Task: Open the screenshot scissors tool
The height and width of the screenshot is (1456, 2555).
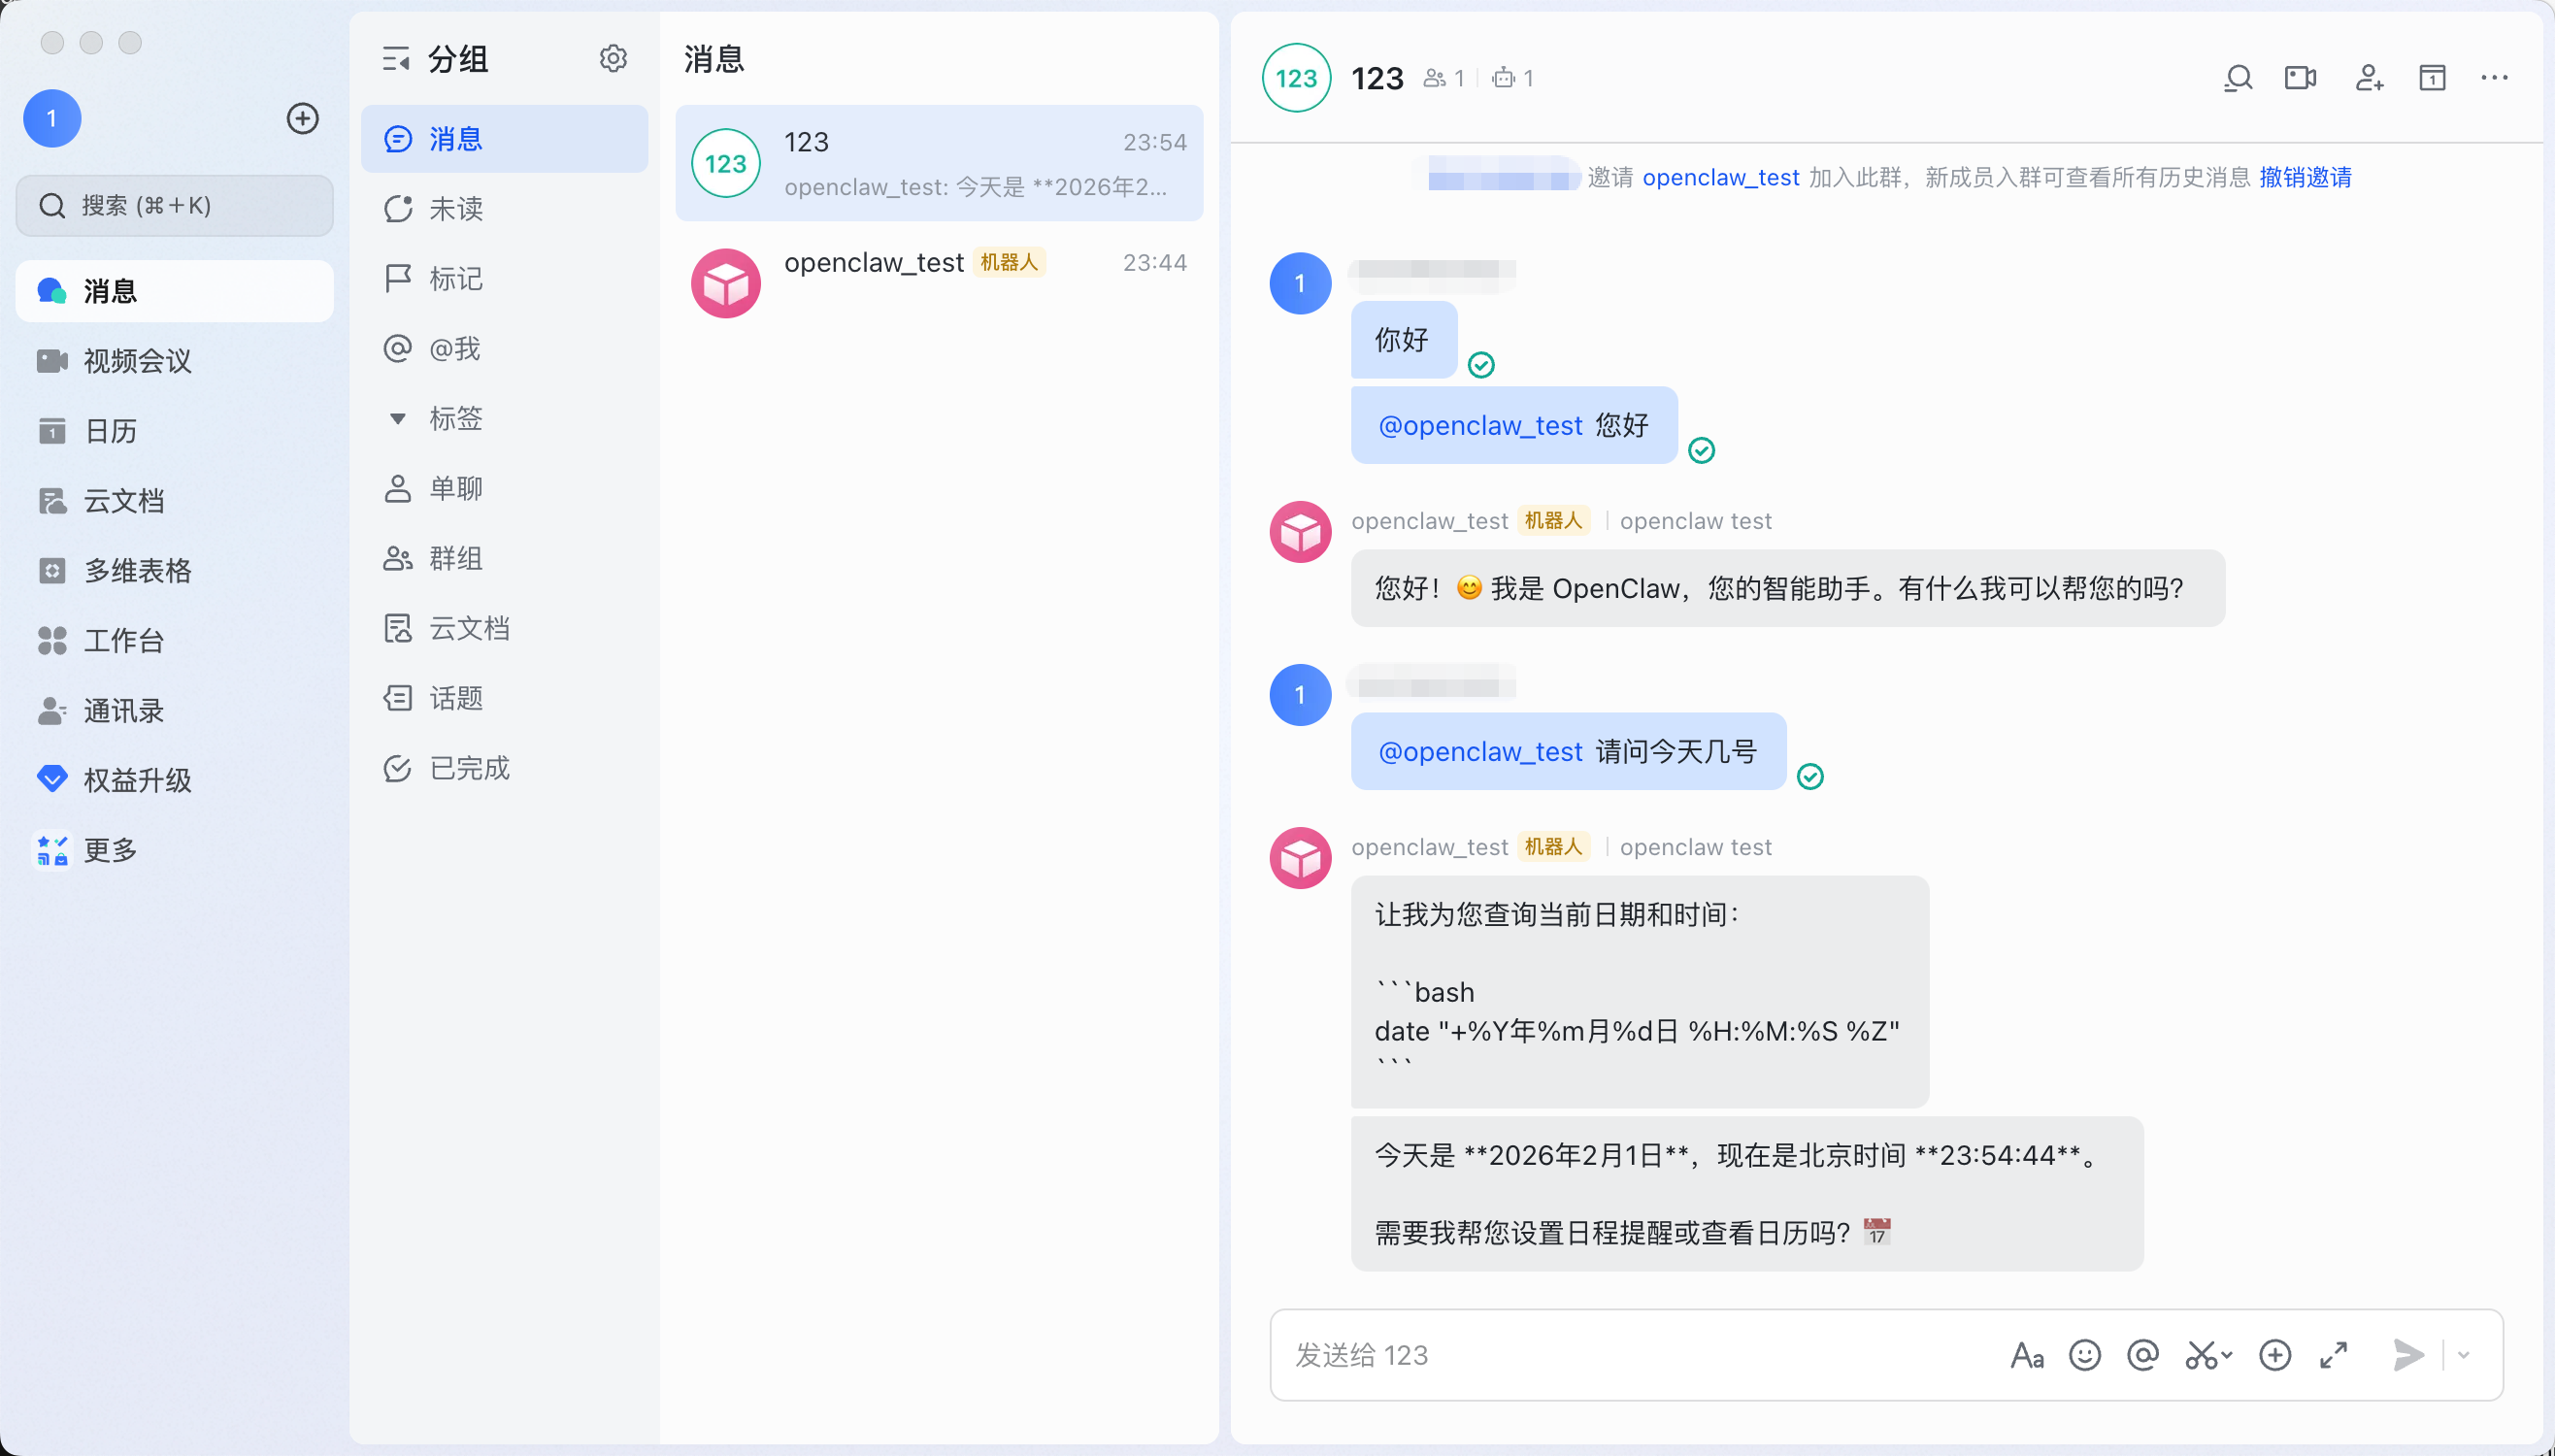Action: tap(2203, 1355)
